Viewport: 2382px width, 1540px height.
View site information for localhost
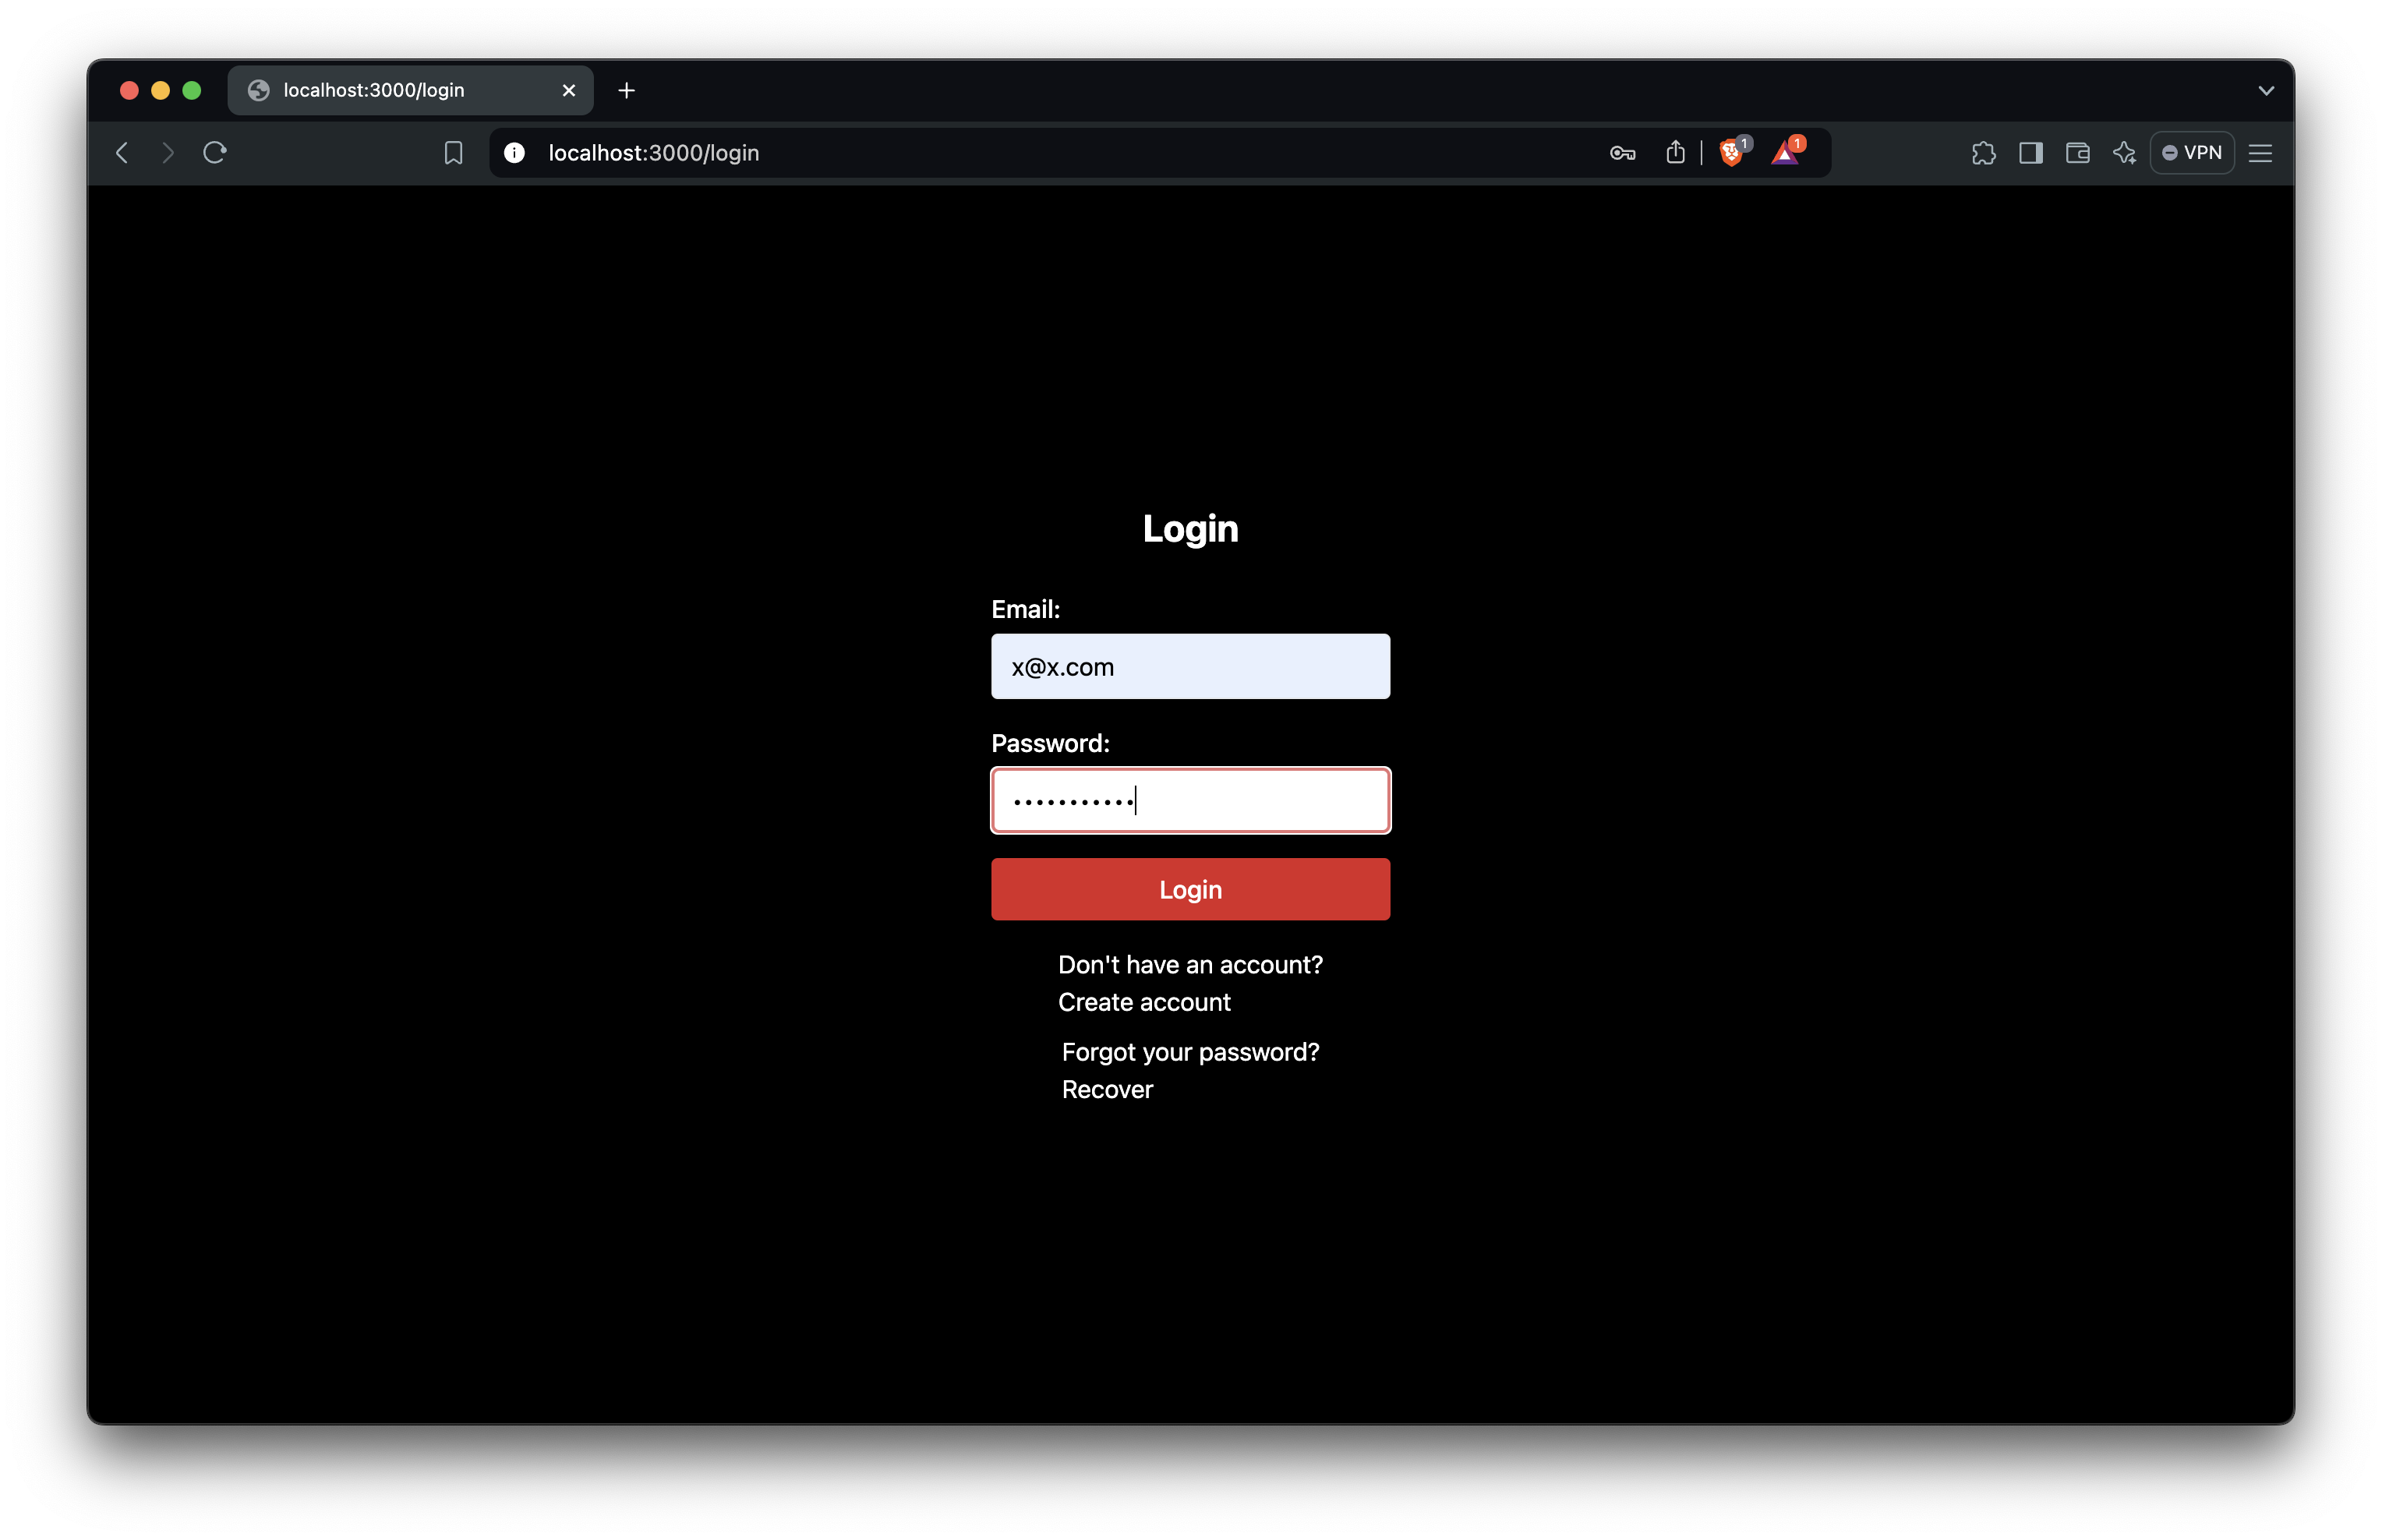click(514, 152)
